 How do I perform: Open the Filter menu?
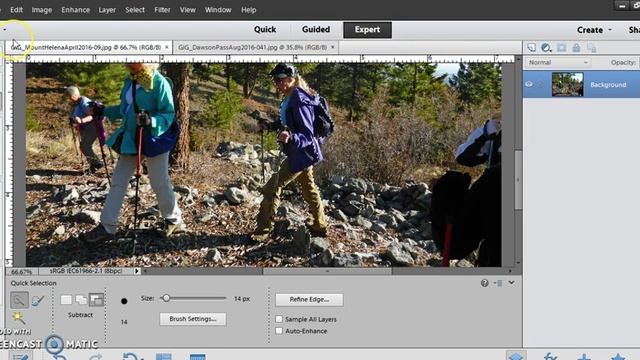tap(162, 10)
